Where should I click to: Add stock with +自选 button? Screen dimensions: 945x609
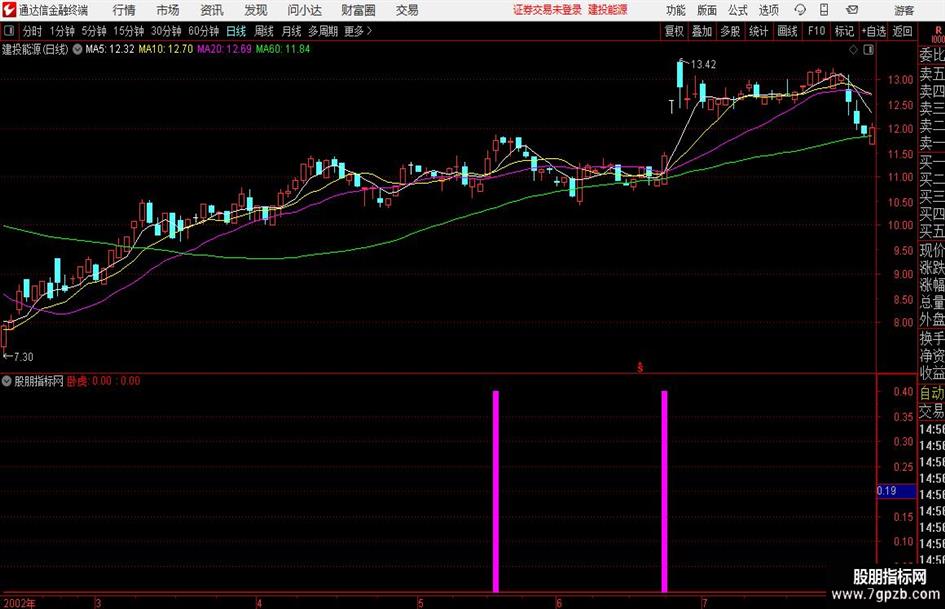(873, 31)
